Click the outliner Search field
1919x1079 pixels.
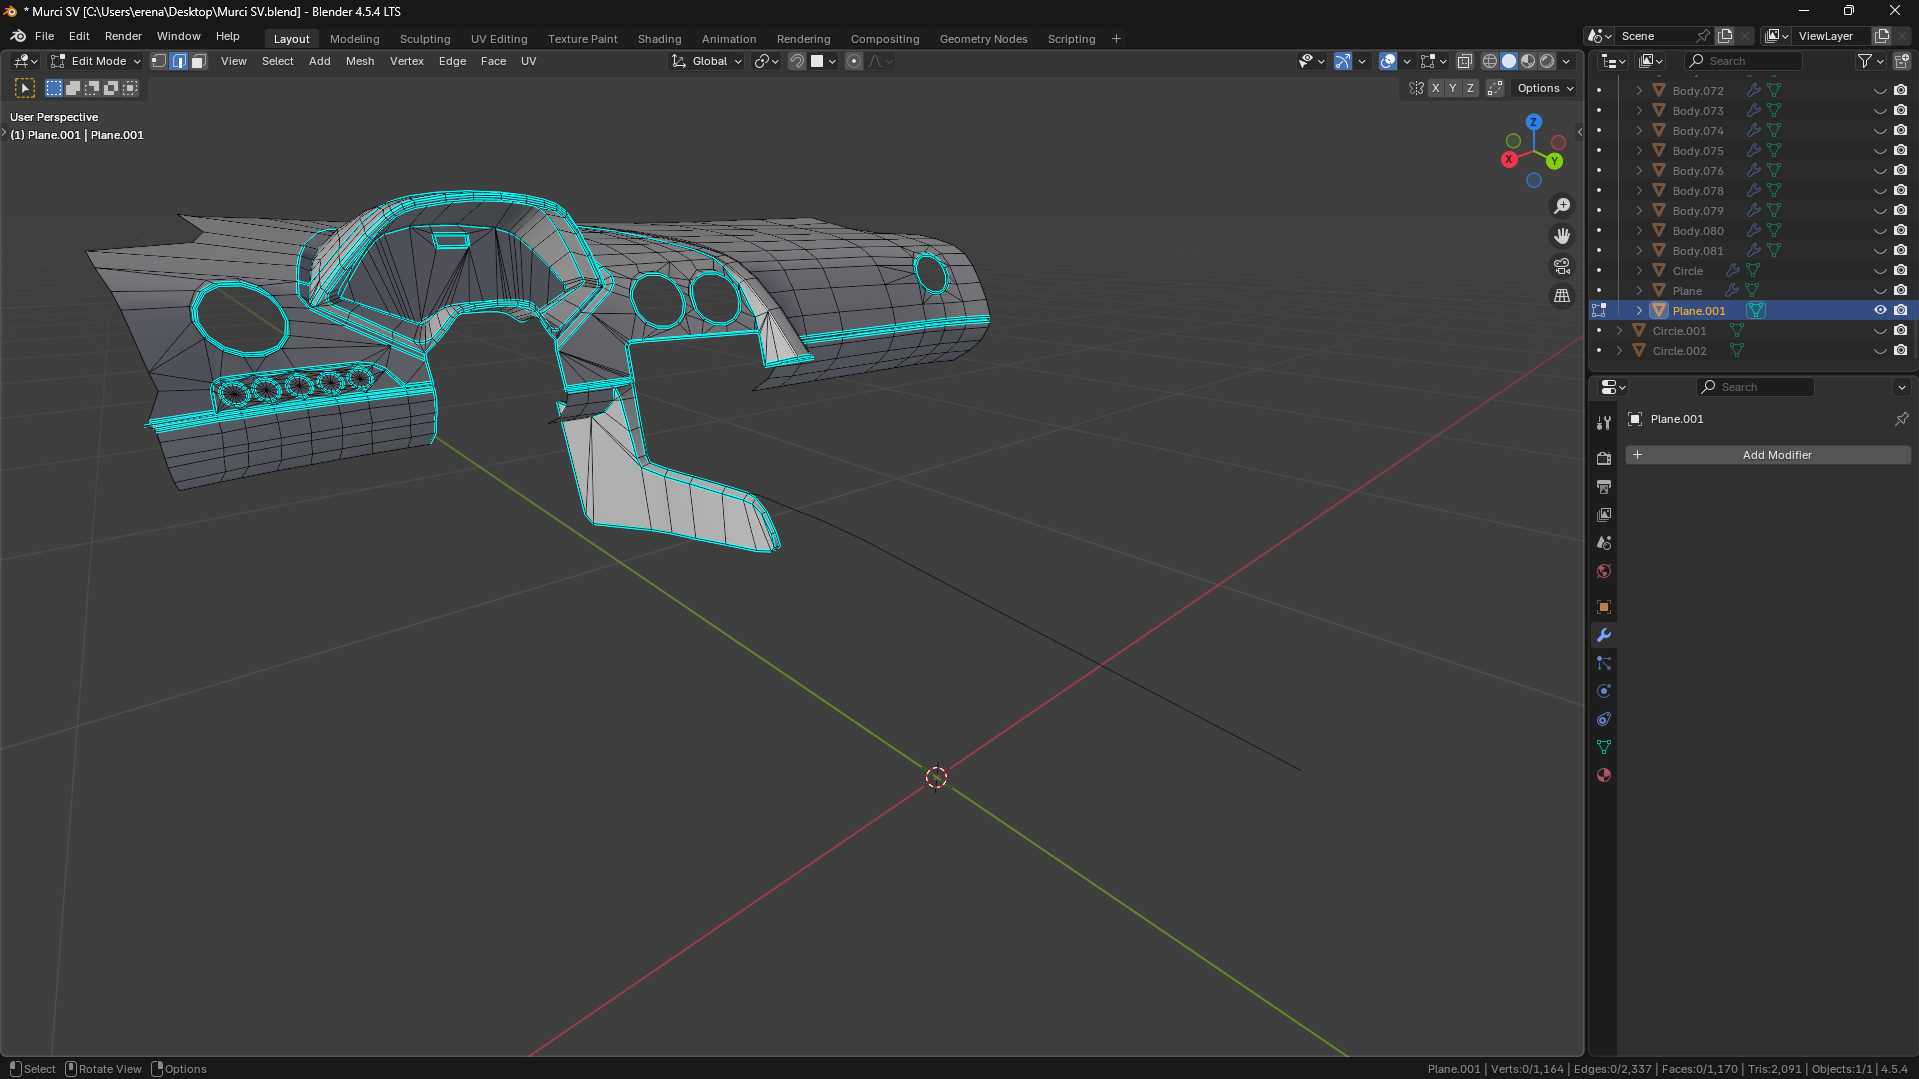pyautogui.click(x=1744, y=61)
